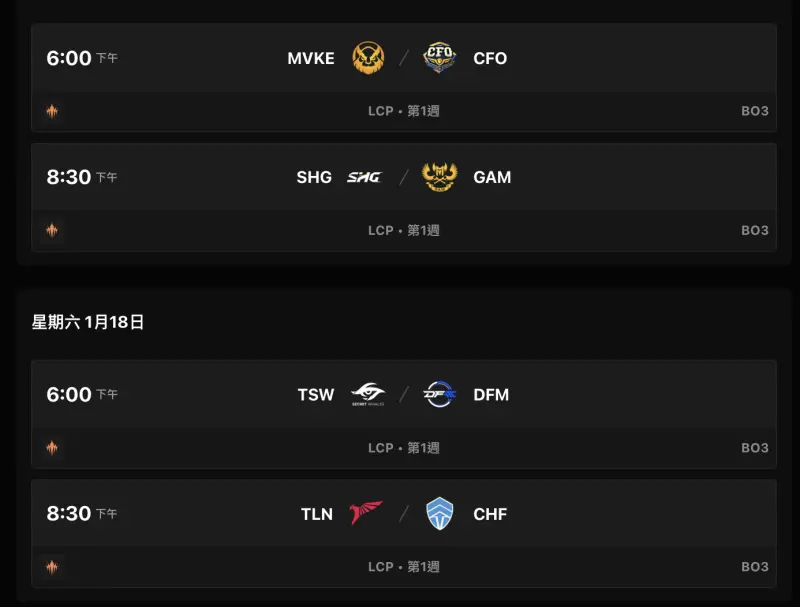Click LCP league icon under TSW match
Viewport: 800px width, 607px height.
52,448
